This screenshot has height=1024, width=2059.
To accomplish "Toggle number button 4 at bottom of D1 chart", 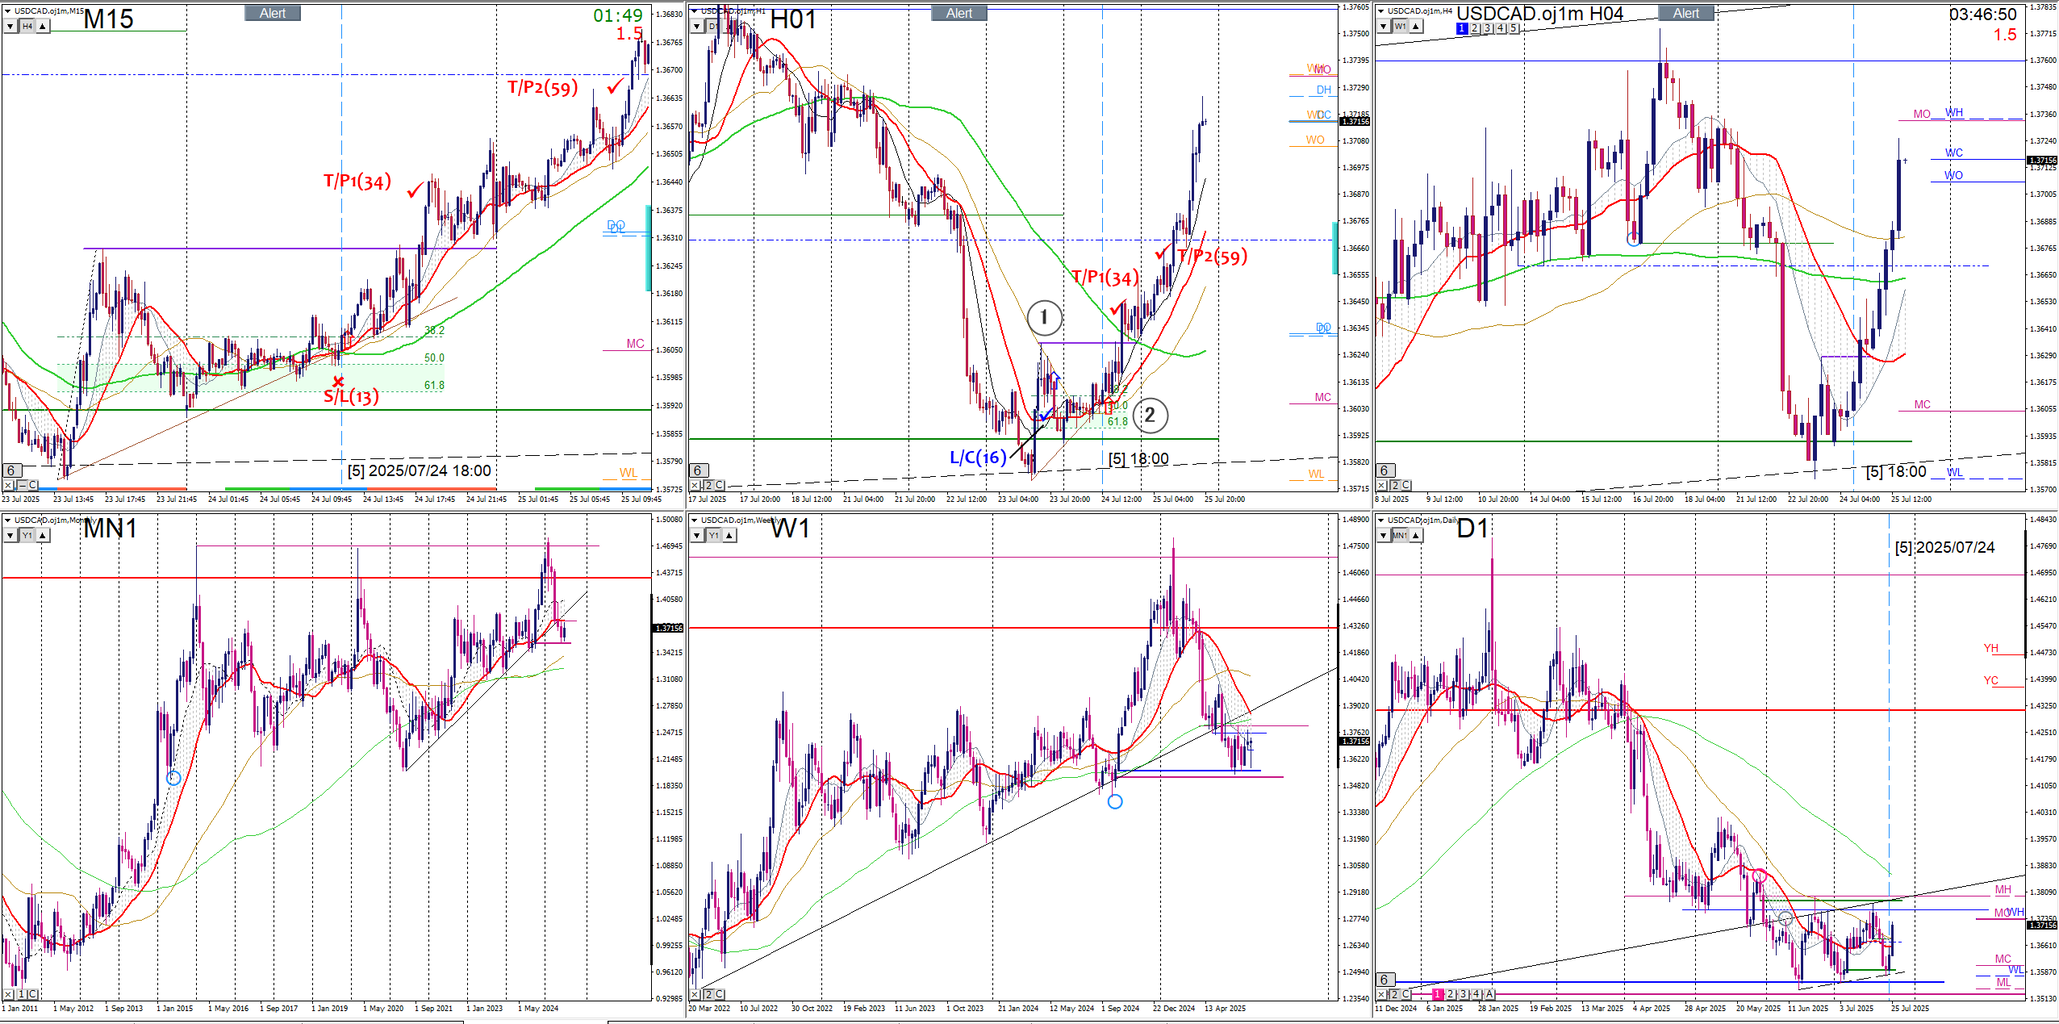I will [x=1477, y=994].
